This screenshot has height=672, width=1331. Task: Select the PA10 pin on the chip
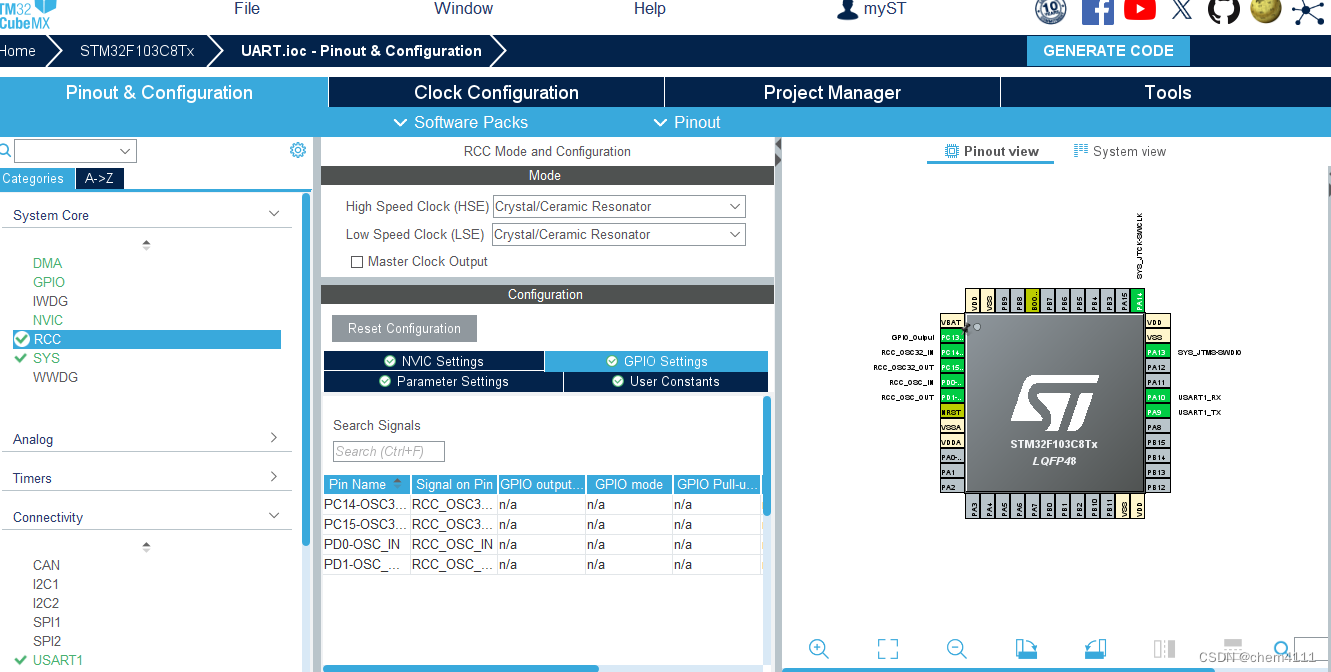(x=1157, y=397)
